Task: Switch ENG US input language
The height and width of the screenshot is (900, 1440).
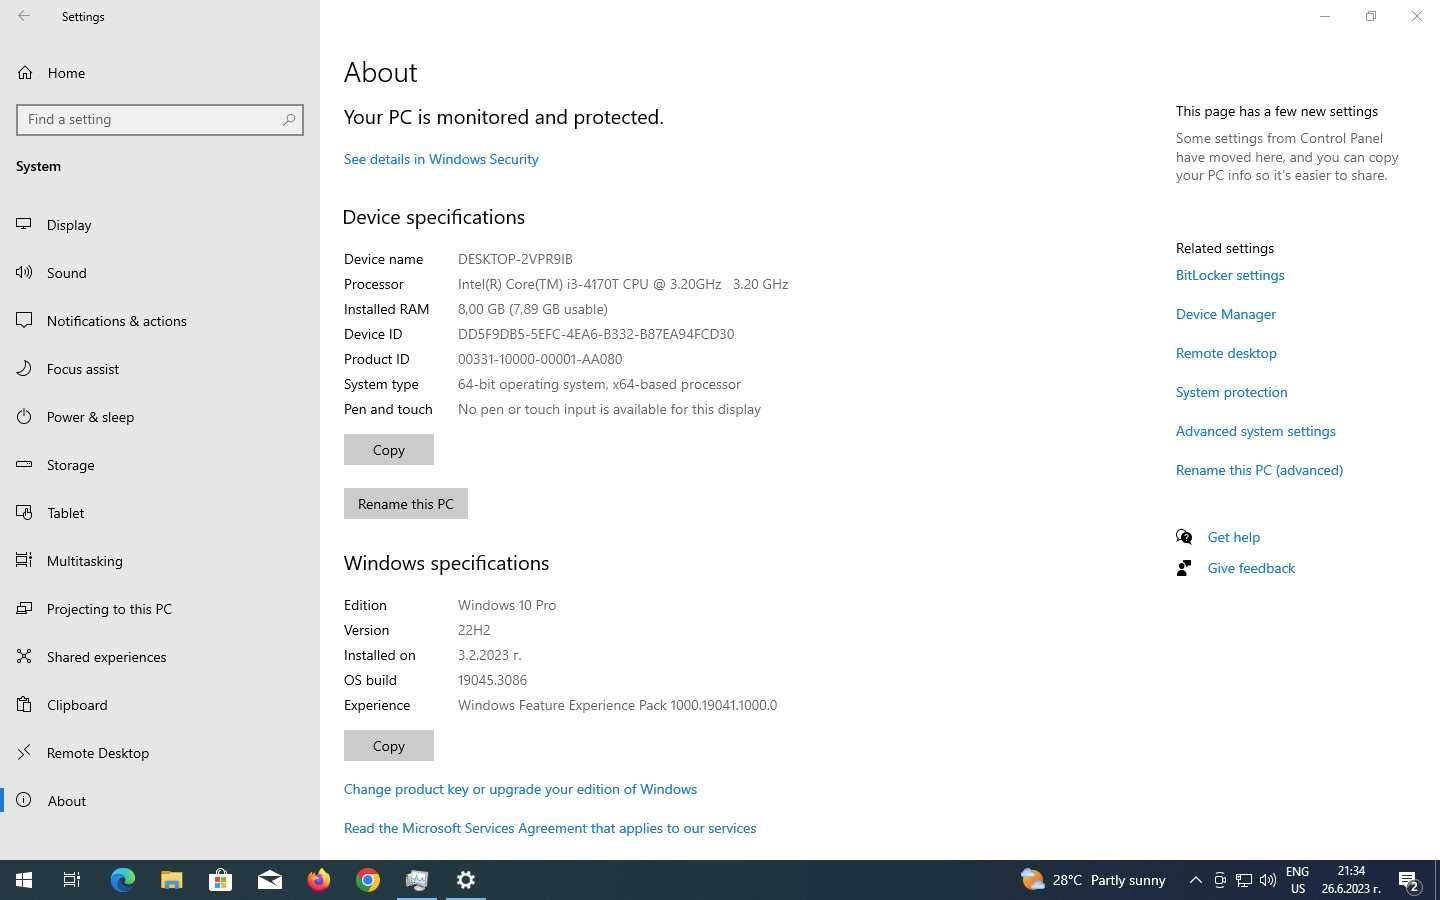Action: (x=1297, y=880)
